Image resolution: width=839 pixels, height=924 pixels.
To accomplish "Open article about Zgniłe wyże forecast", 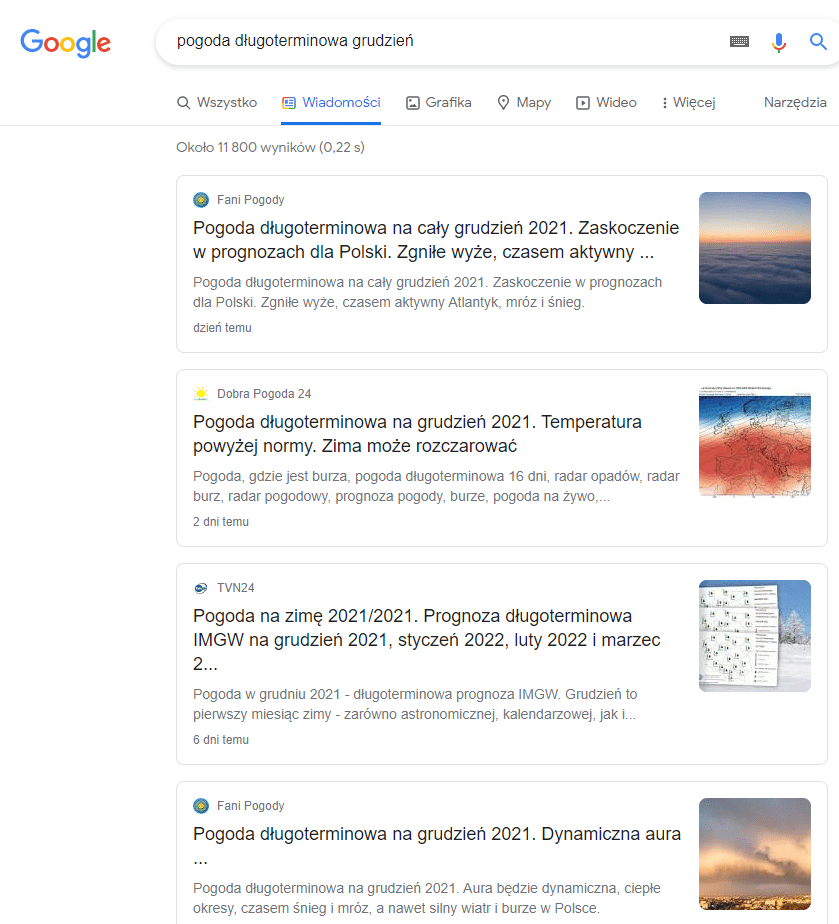I will pyautogui.click(x=436, y=239).
